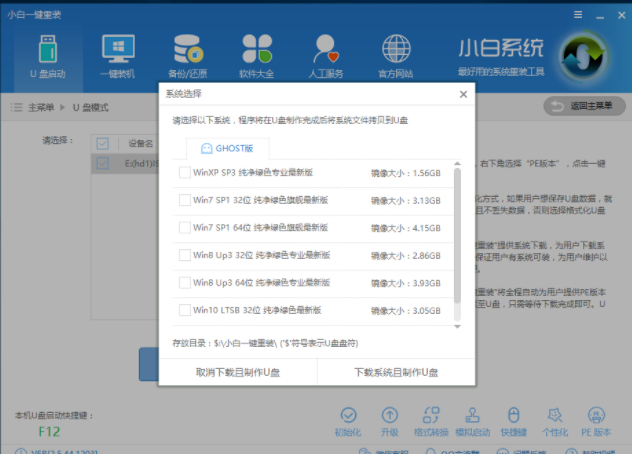Click the 初始化 checkmark icon

pos(349,415)
